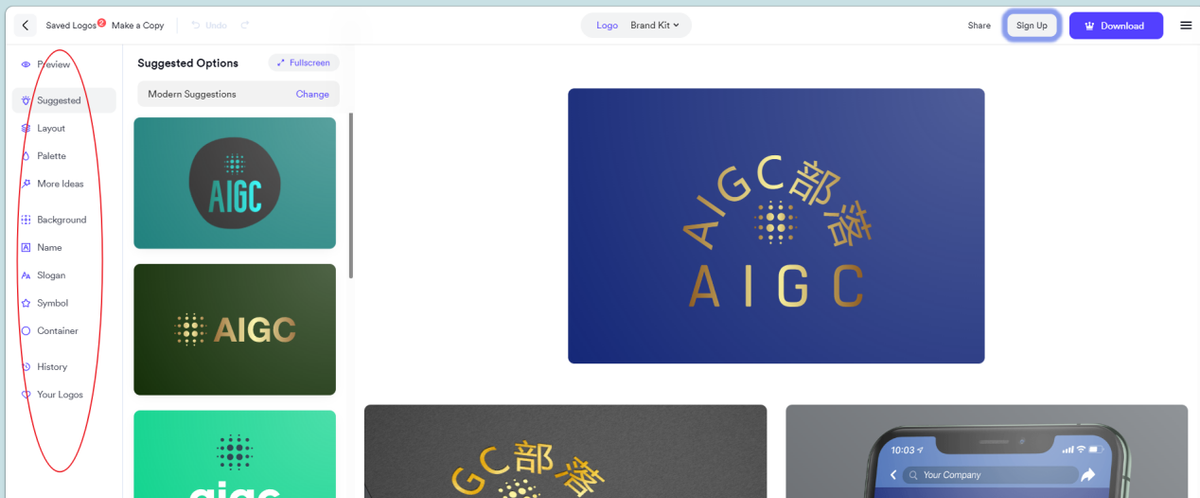Open the Slogan section
Viewport: 1200px width, 498px height.
[x=51, y=275]
